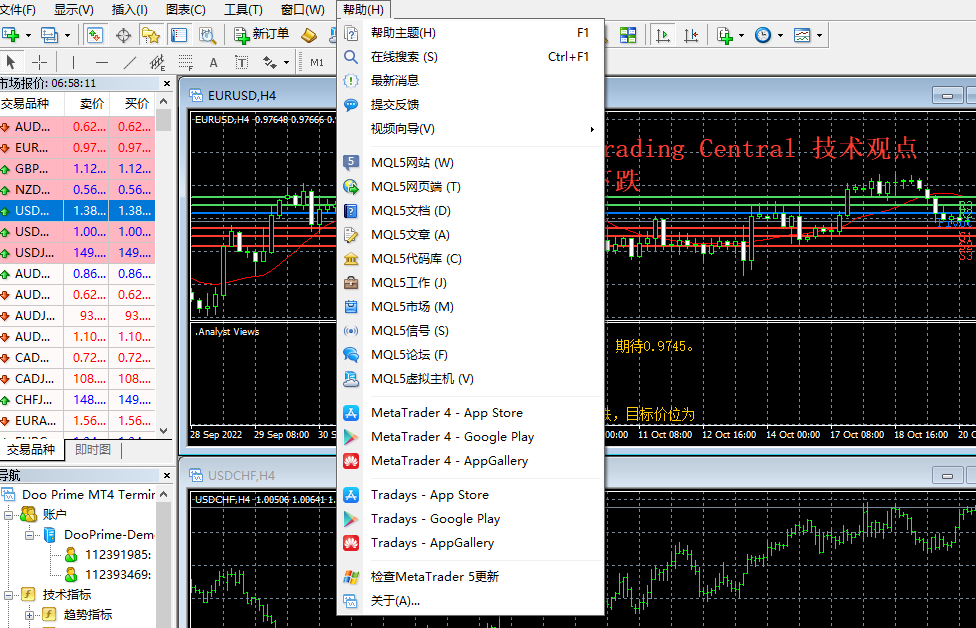Click the 新订单 new order button

point(261,35)
